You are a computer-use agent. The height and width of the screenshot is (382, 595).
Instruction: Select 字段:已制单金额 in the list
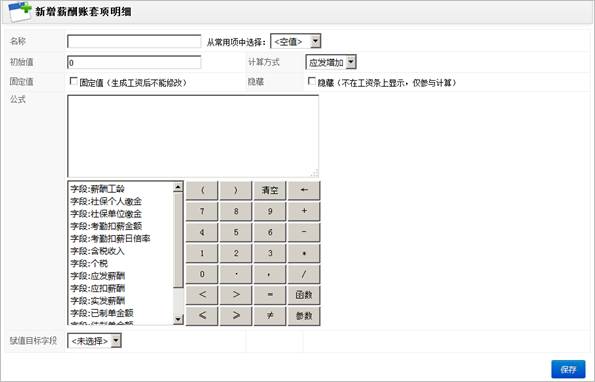click(102, 313)
